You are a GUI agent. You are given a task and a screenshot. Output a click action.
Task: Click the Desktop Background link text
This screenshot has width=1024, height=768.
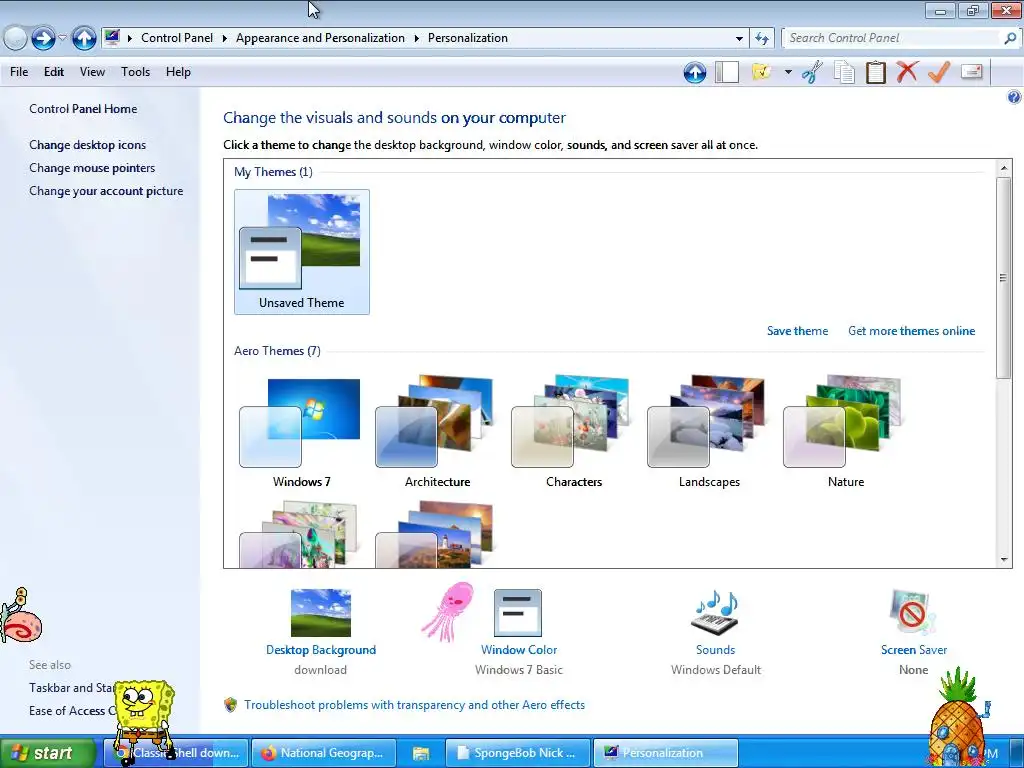321,650
